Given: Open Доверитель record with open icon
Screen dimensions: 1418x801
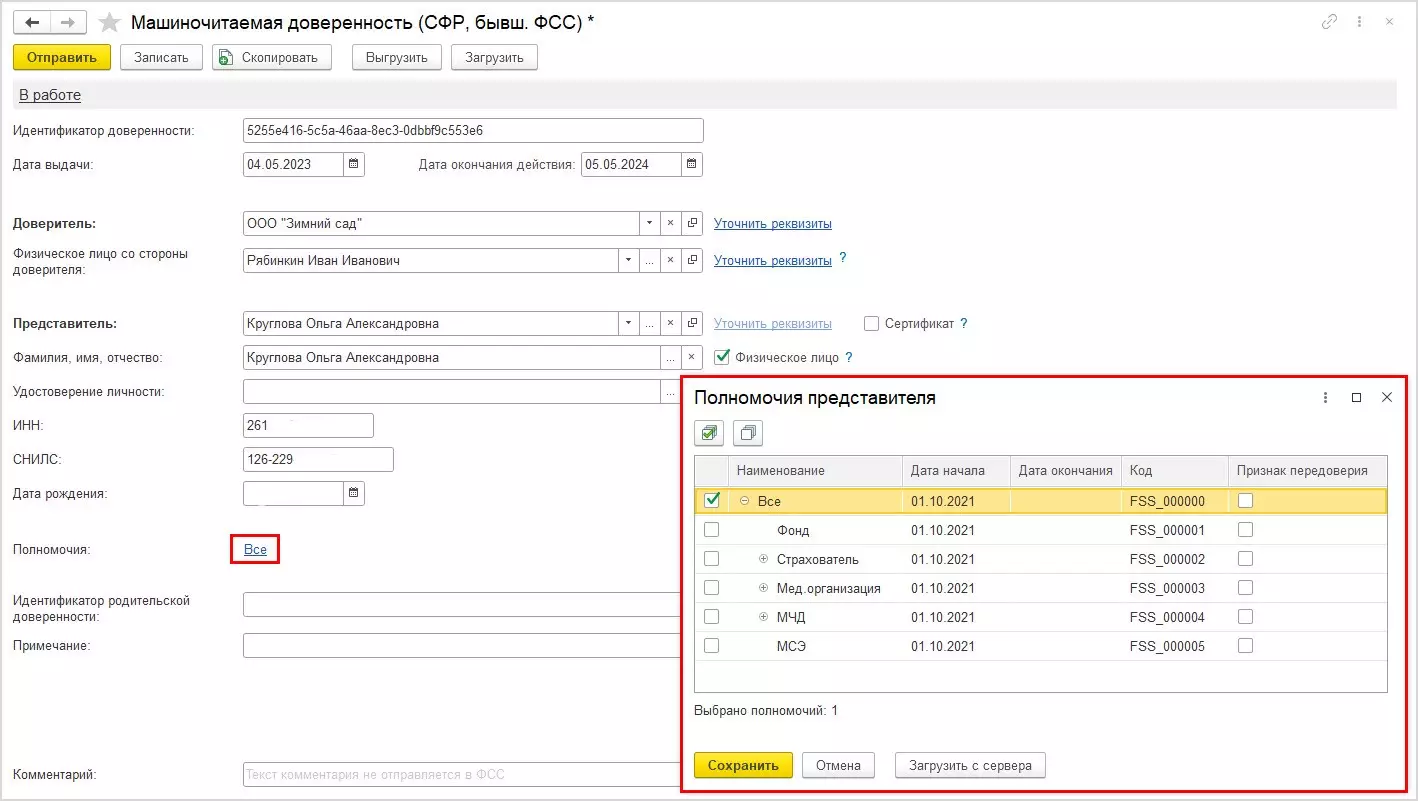Looking at the screenshot, I should (692, 223).
